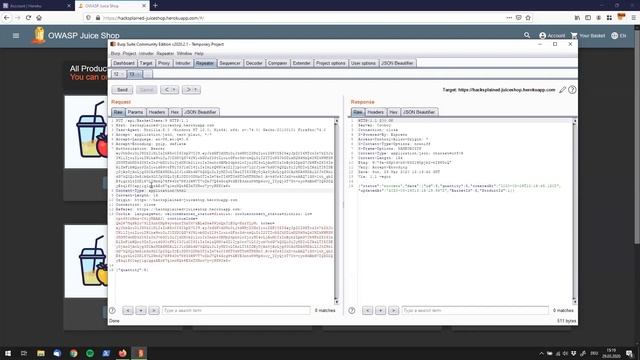Click the Firefox home button
The width and height of the screenshot is (640, 360).
39,18
